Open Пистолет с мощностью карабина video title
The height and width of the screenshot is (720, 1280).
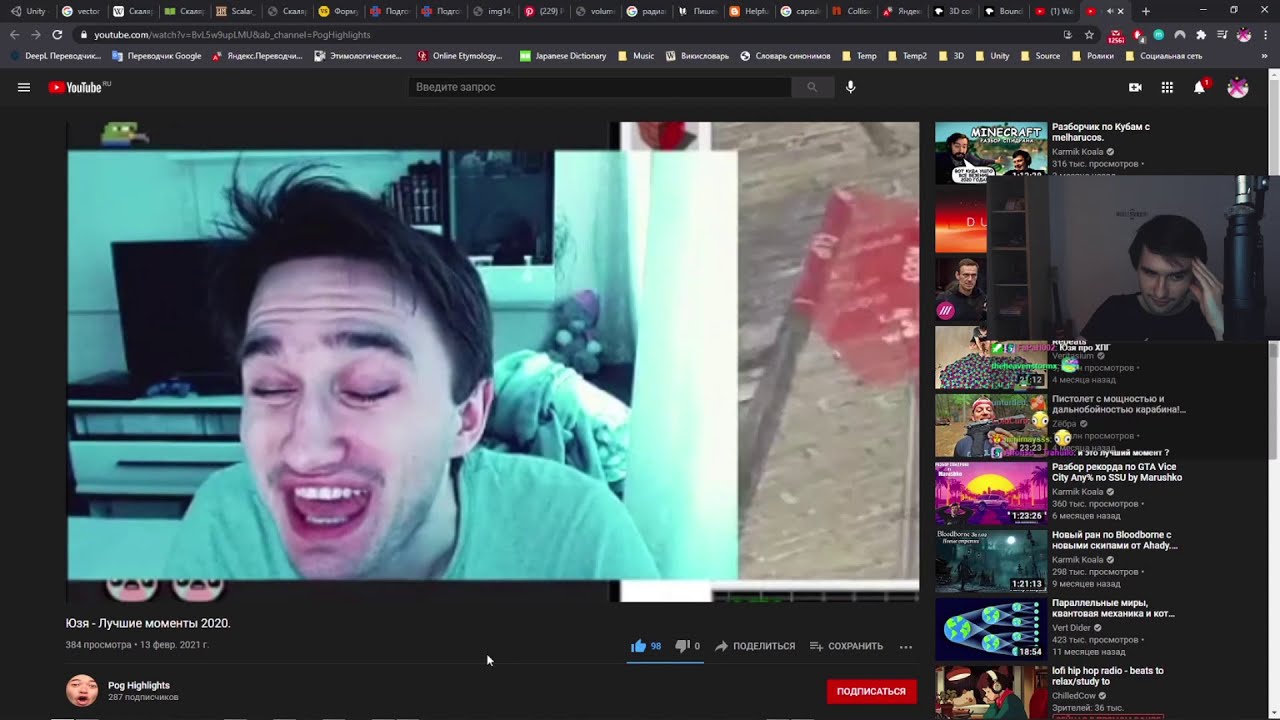point(1119,404)
